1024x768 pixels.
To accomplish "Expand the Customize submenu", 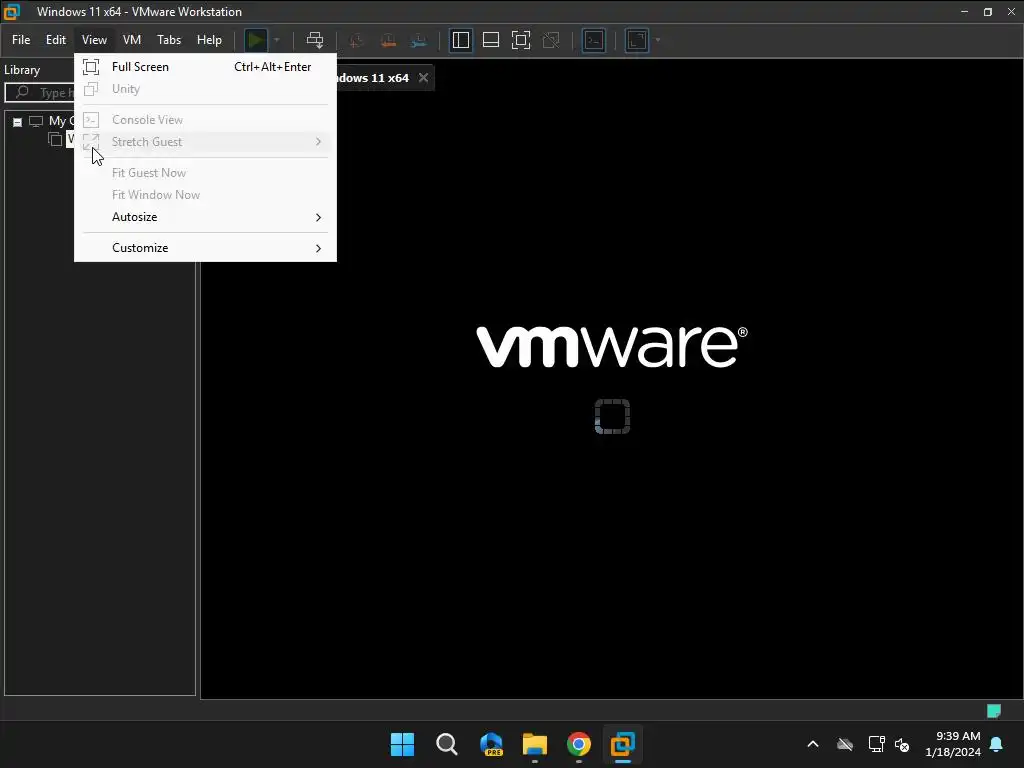I will click(205, 248).
